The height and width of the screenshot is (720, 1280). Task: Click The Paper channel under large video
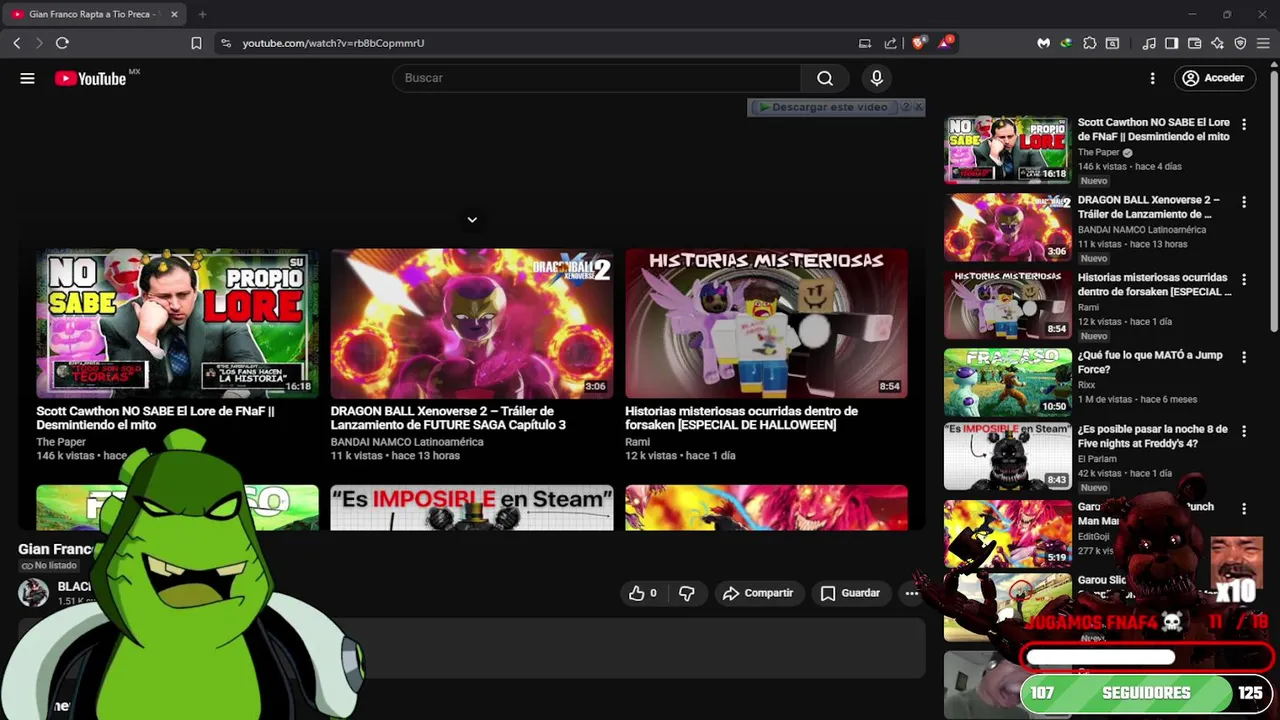61,442
